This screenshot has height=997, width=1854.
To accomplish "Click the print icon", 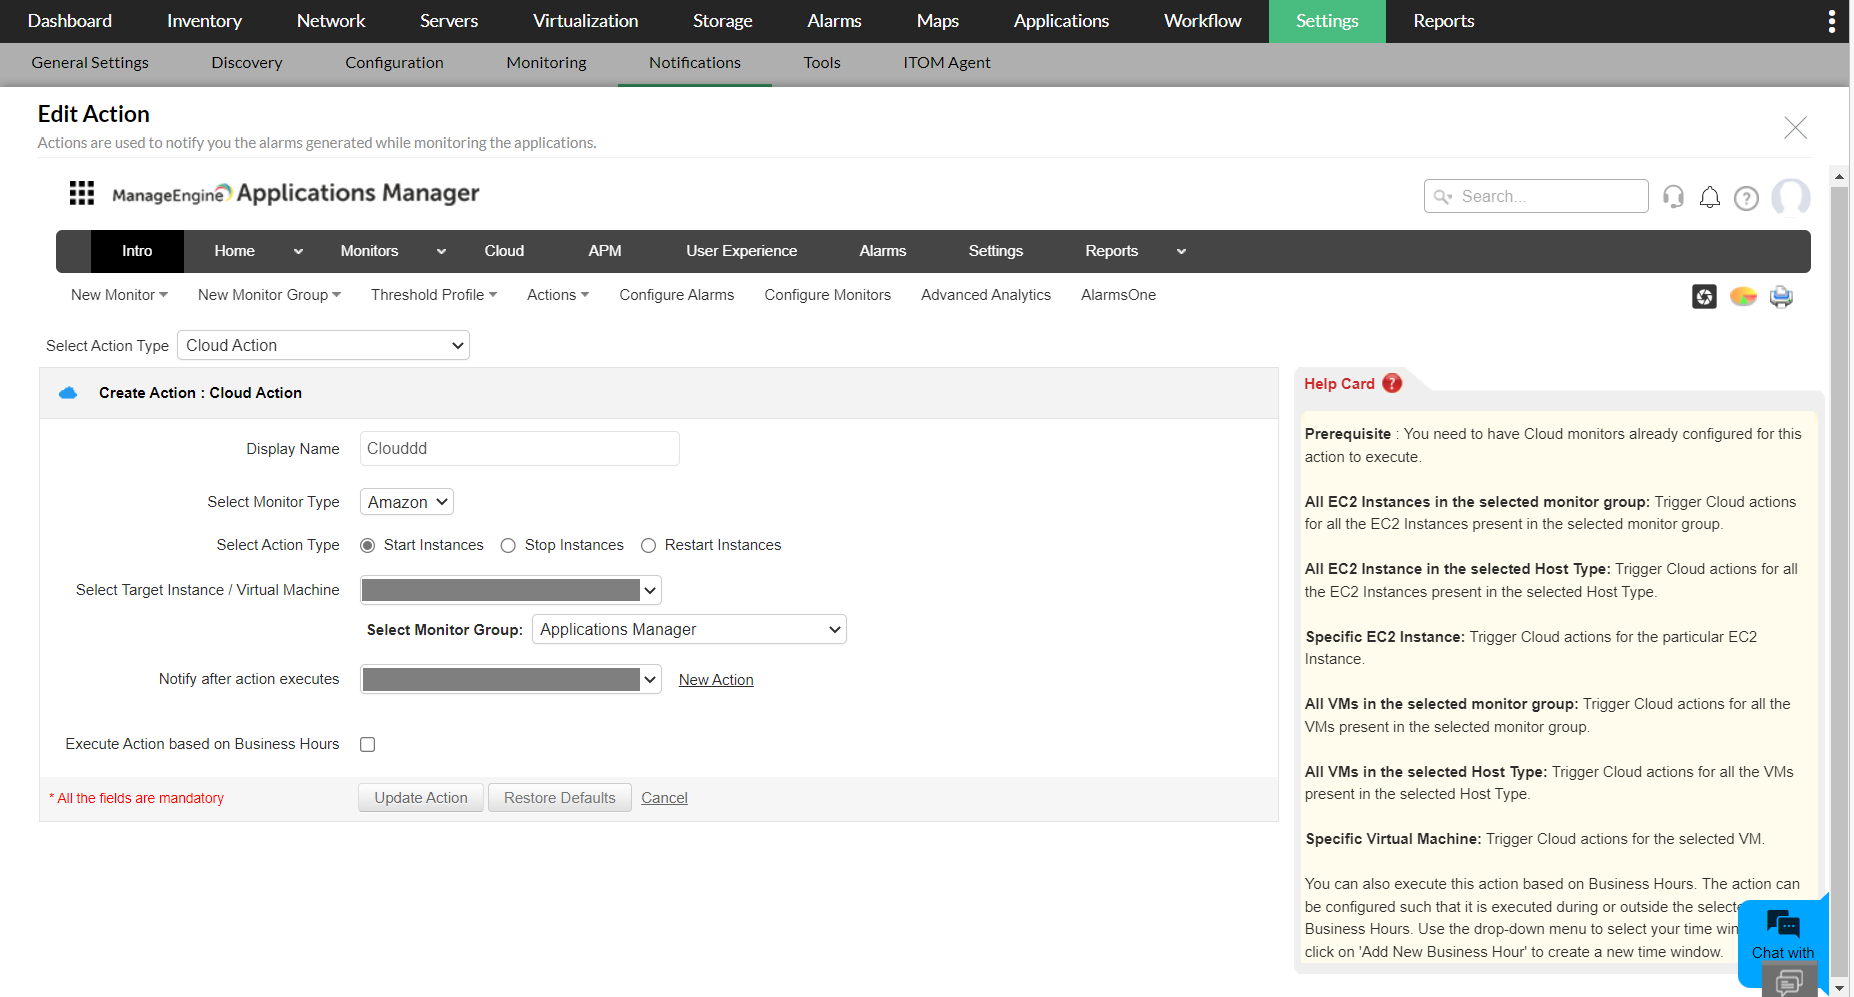I will tap(1781, 296).
